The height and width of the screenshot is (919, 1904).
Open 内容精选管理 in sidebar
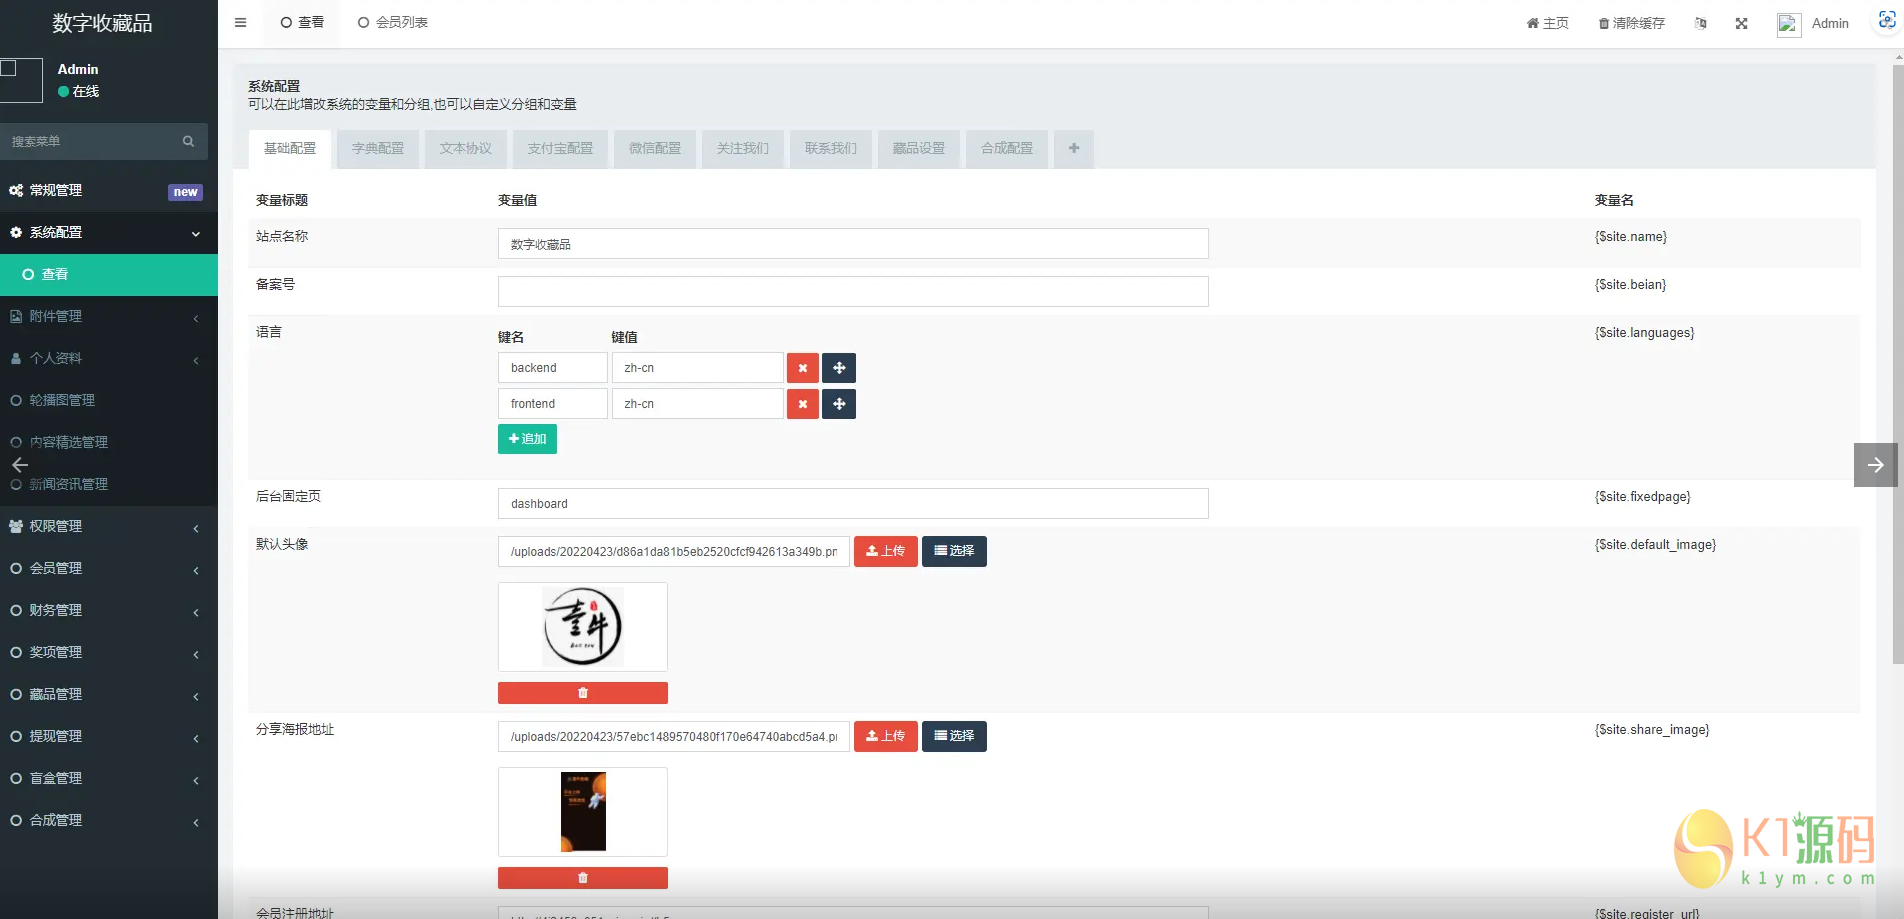coord(109,442)
